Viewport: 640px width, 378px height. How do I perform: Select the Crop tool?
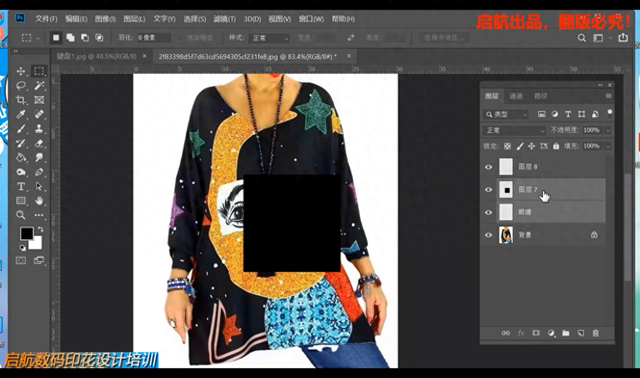click(21, 100)
